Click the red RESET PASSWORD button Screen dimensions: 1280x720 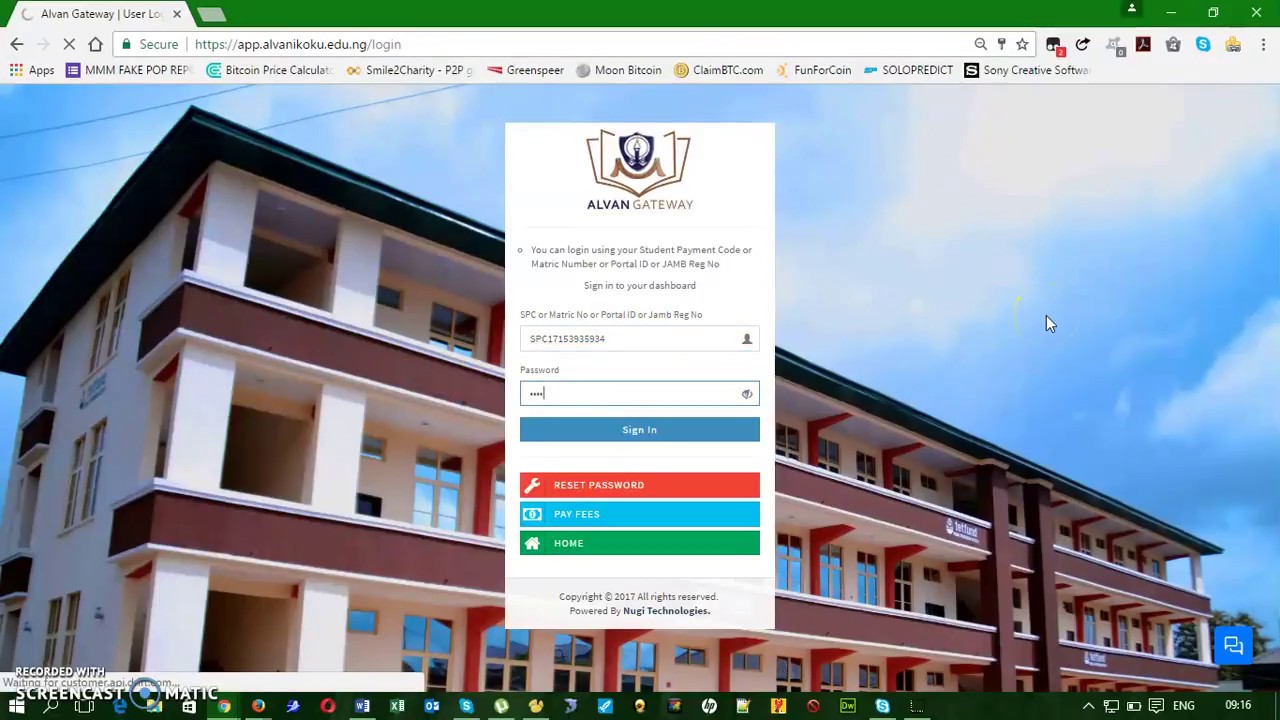click(639, 485)
